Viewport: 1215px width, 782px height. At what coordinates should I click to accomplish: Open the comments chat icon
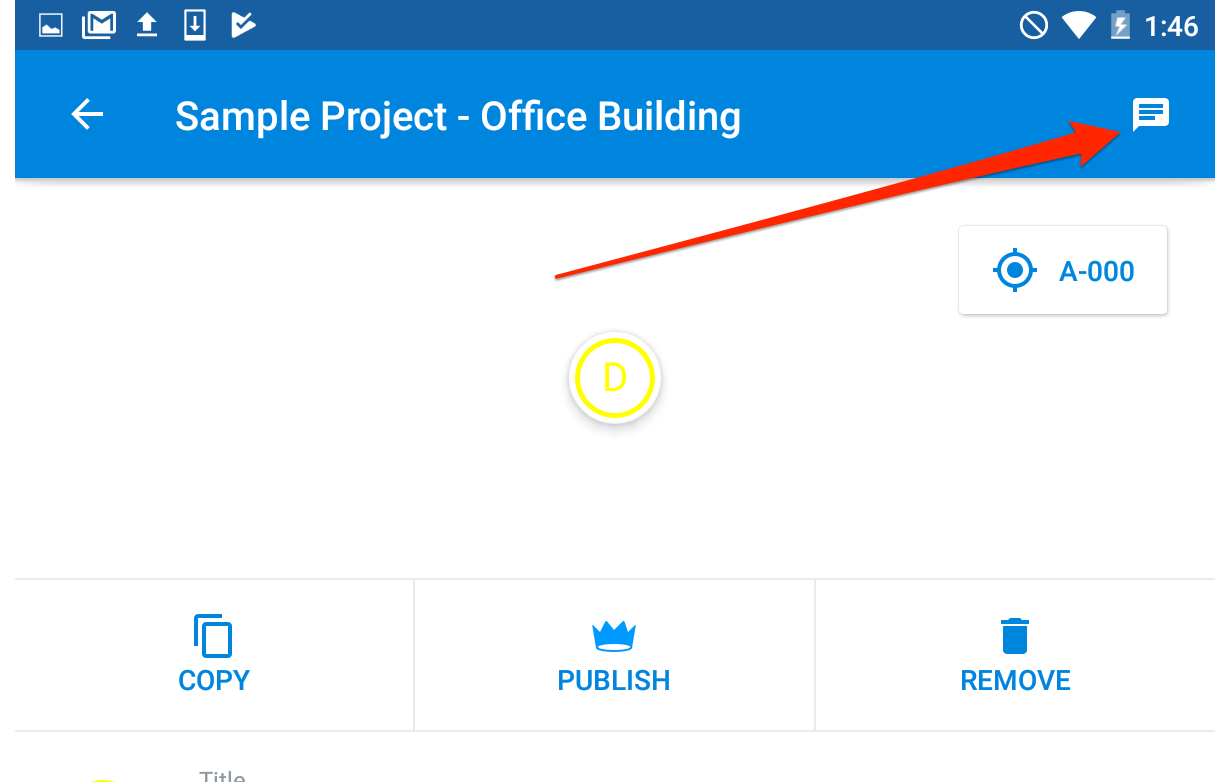coord(1150,116)
